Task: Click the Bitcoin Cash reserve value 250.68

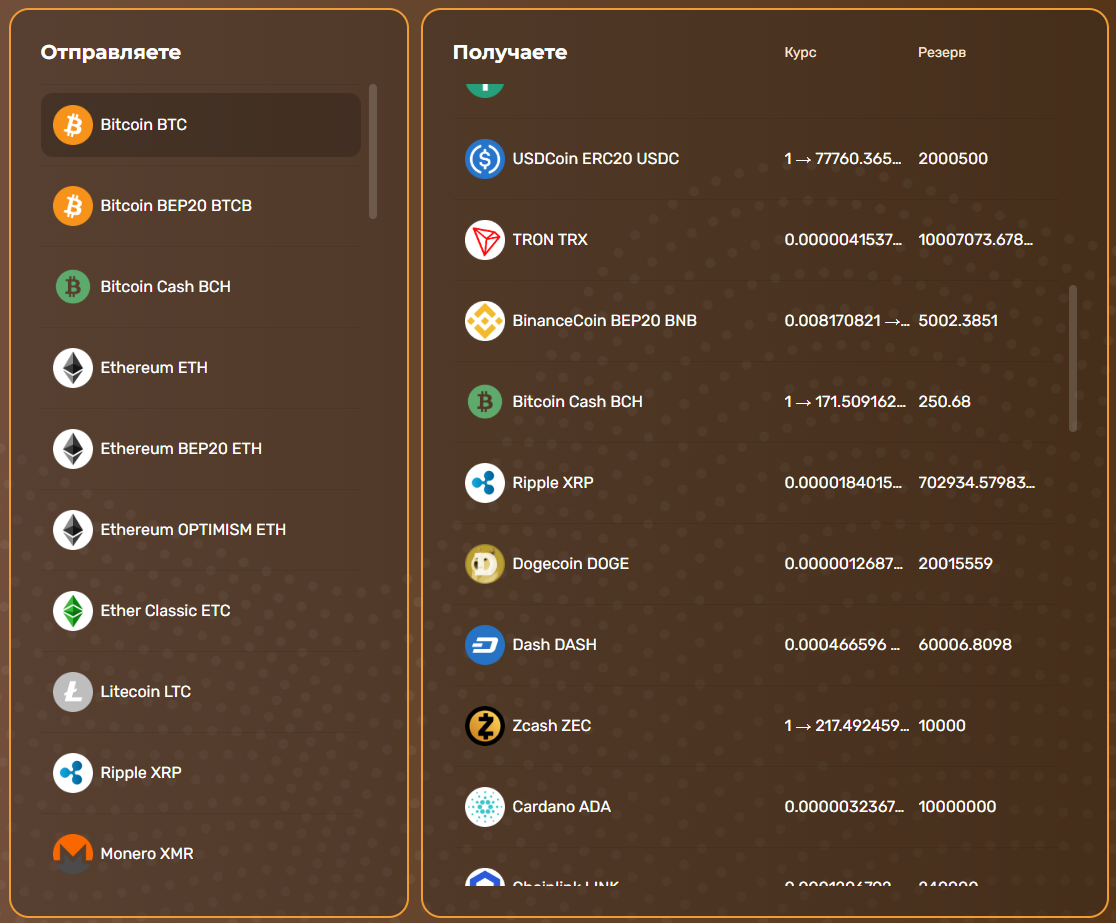Action: click(944, 402)
